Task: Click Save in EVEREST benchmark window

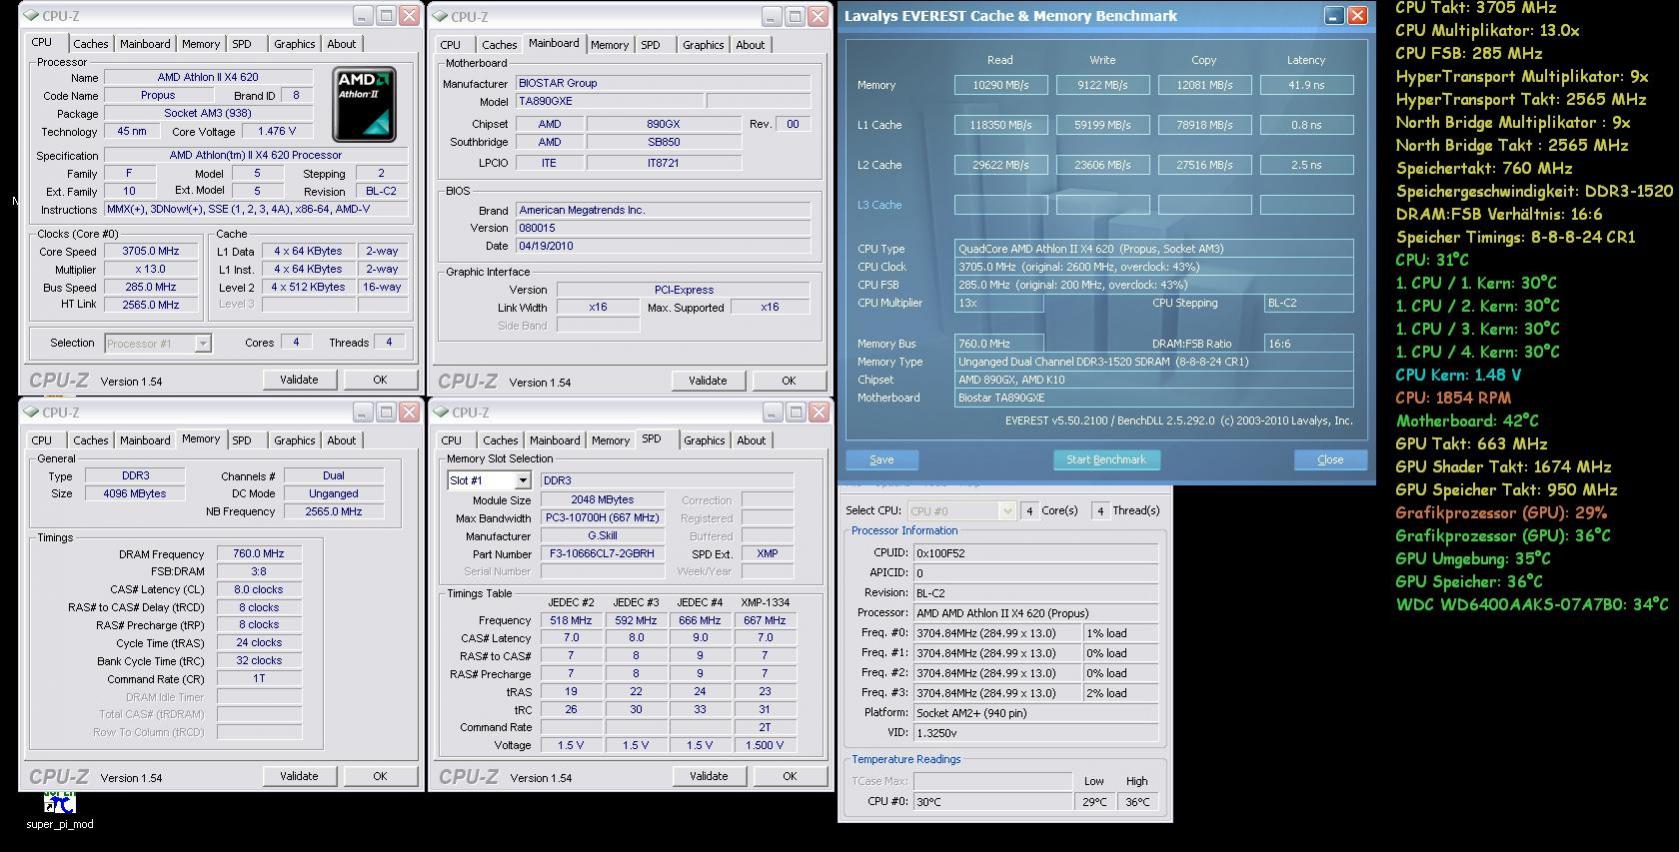Action: click(882, 460)
